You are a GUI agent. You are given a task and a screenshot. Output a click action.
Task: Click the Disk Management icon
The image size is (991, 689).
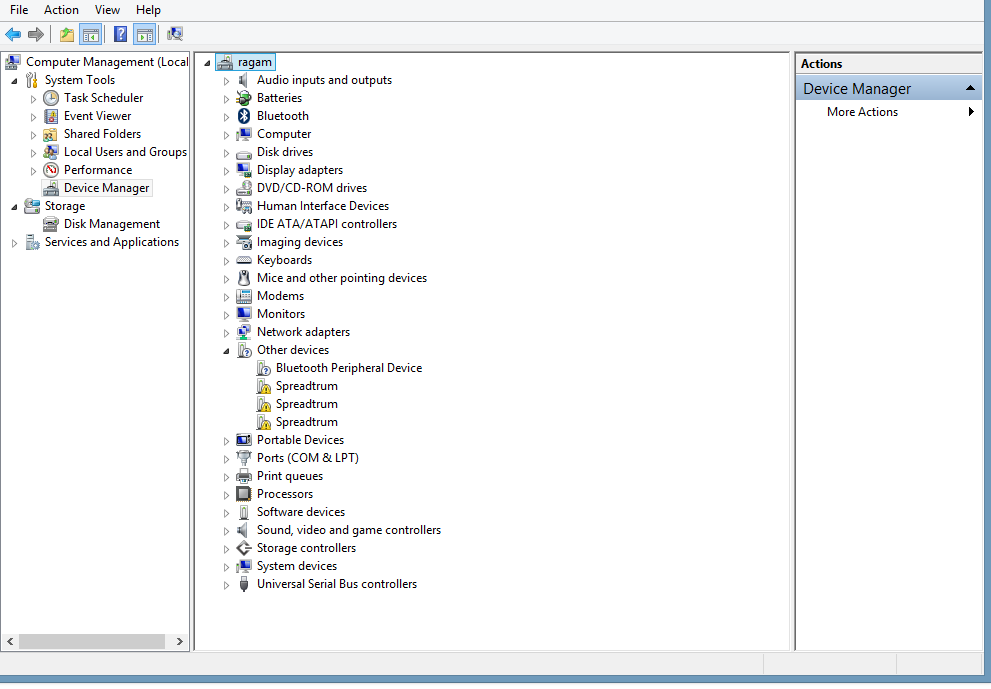coord(50,224)
